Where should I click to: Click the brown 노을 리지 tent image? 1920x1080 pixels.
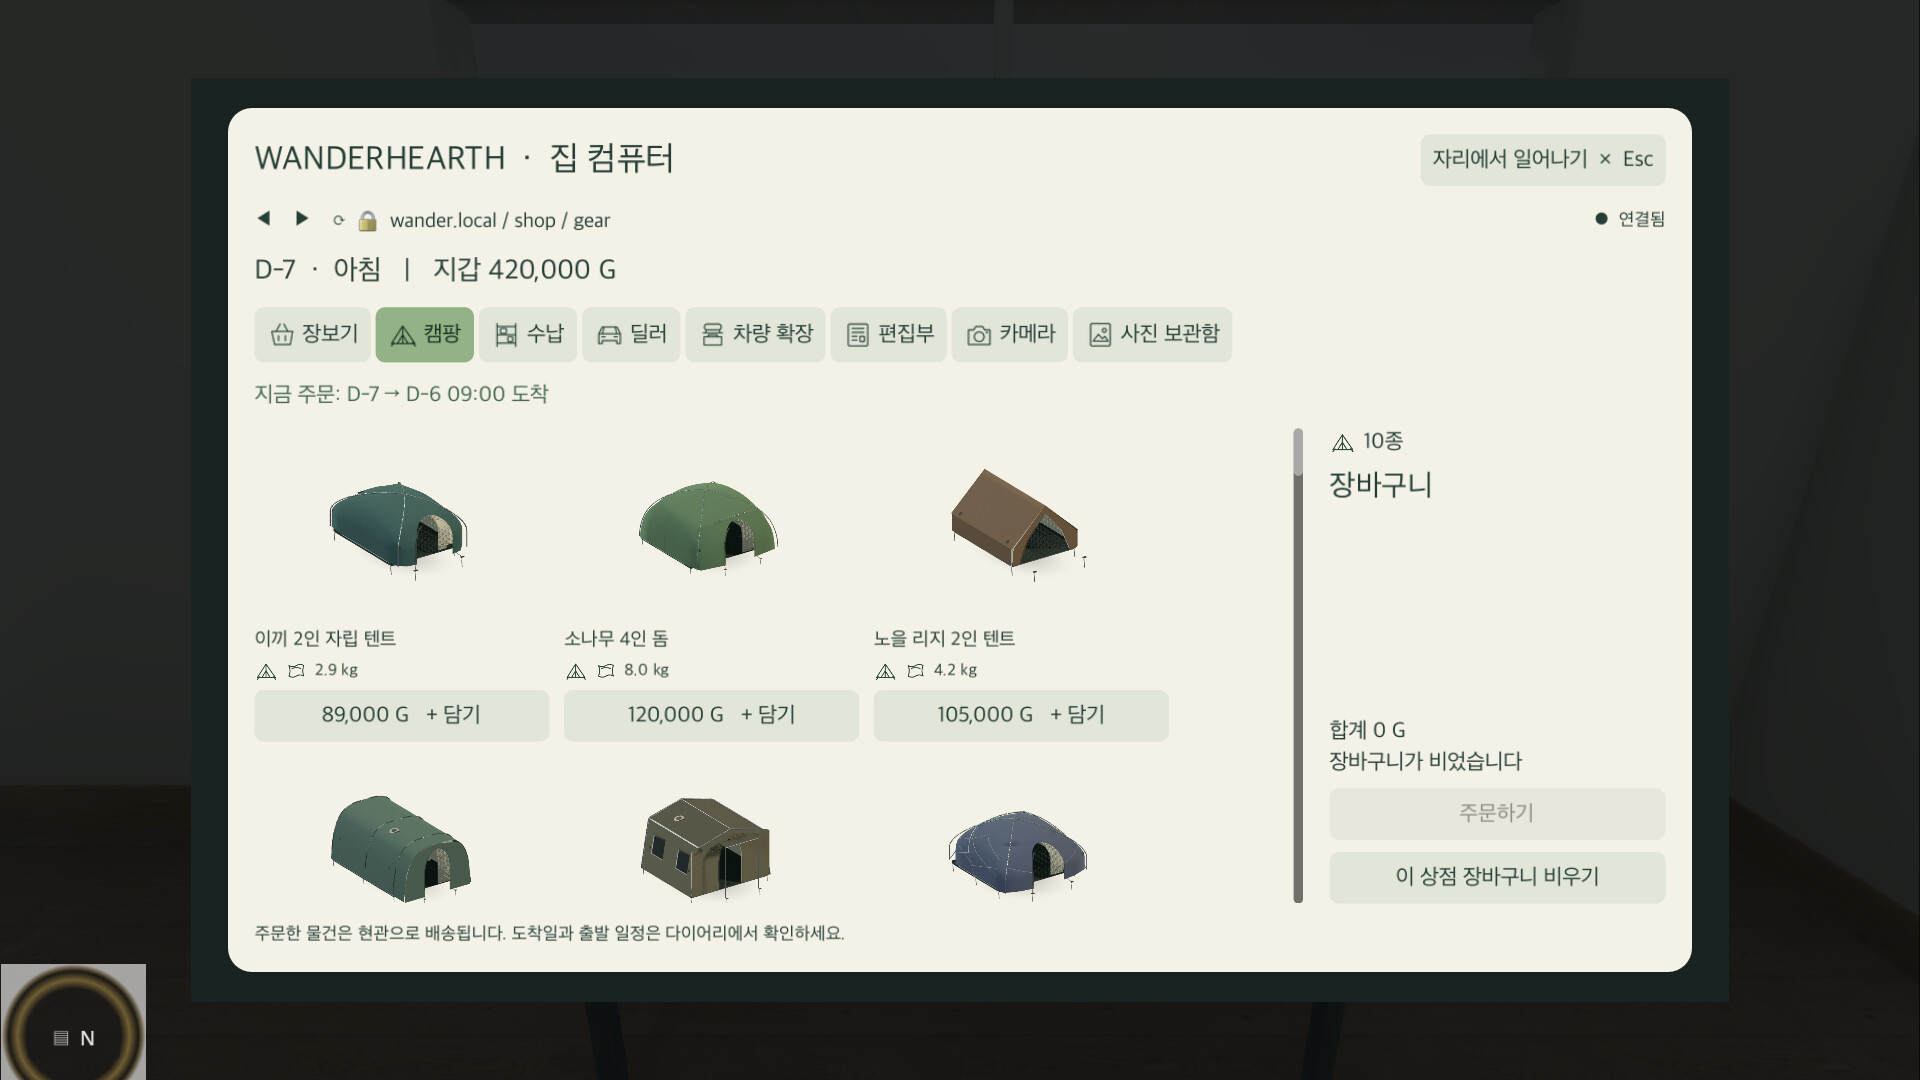pyautogui.click(x=1018, y=523)
